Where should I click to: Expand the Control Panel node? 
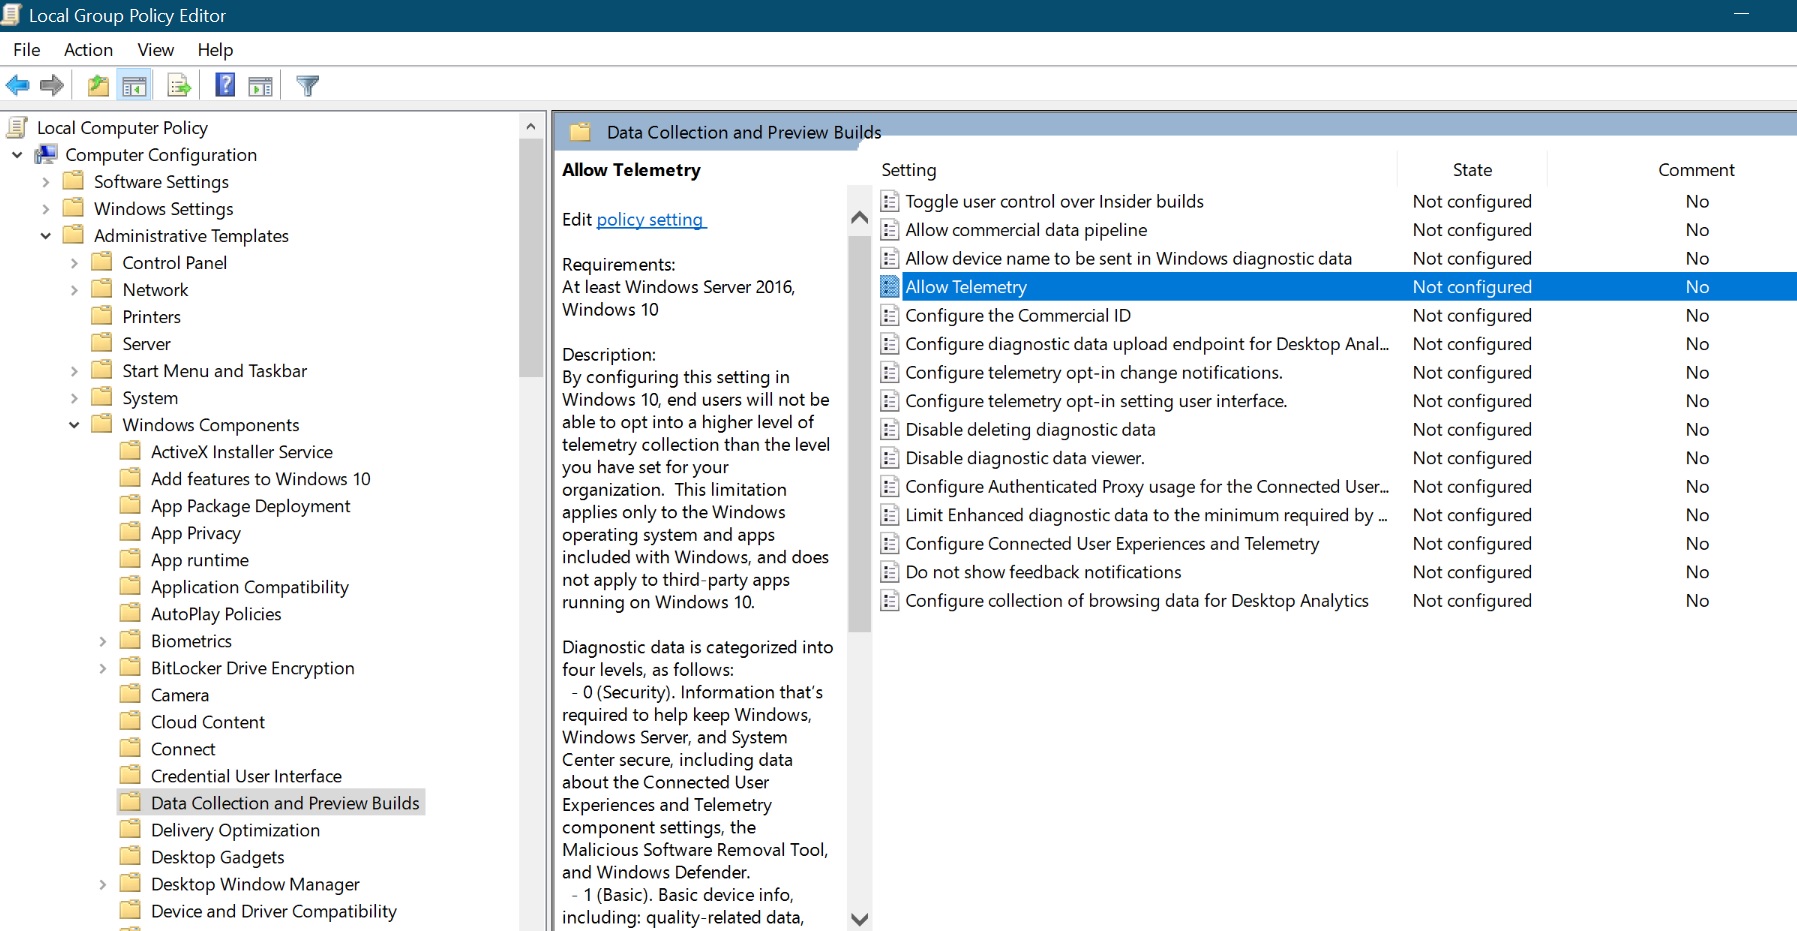tap(74, 262)
